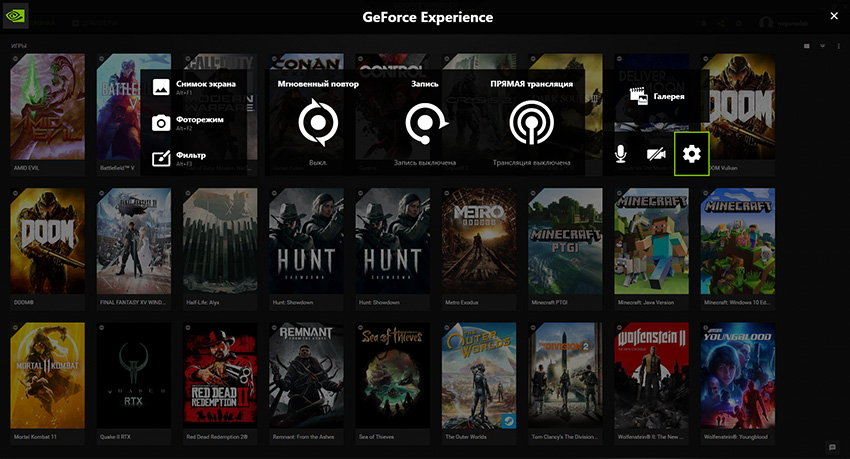Click the Запись record icon
850x459 pixels.
(425, 123)
